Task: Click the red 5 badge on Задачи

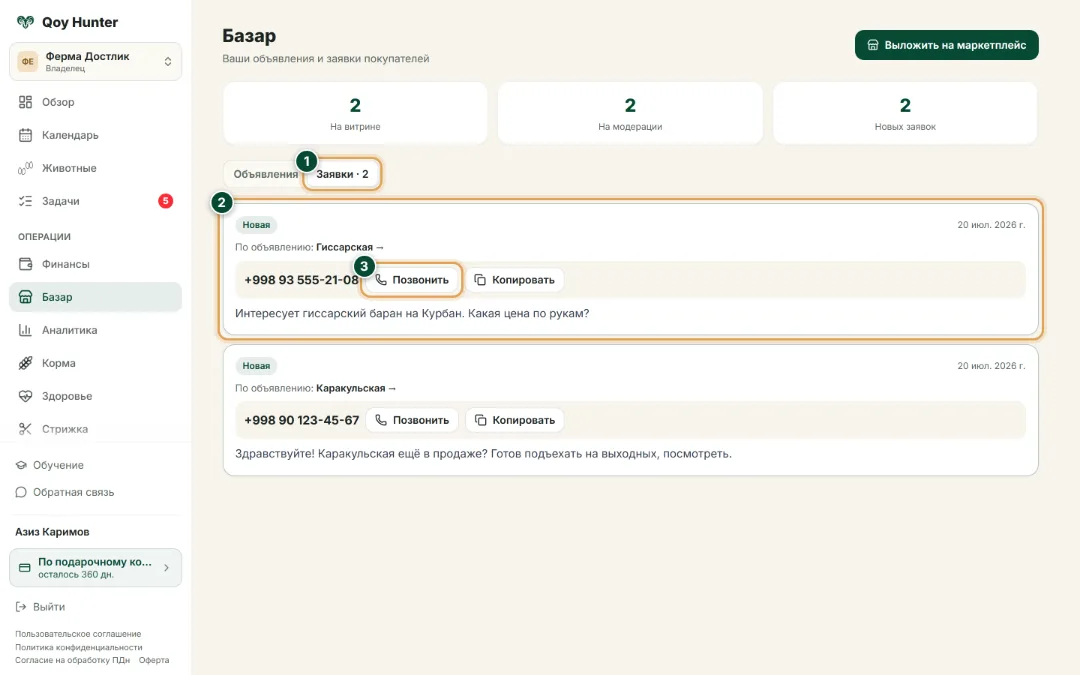Action: pos(165,201)
